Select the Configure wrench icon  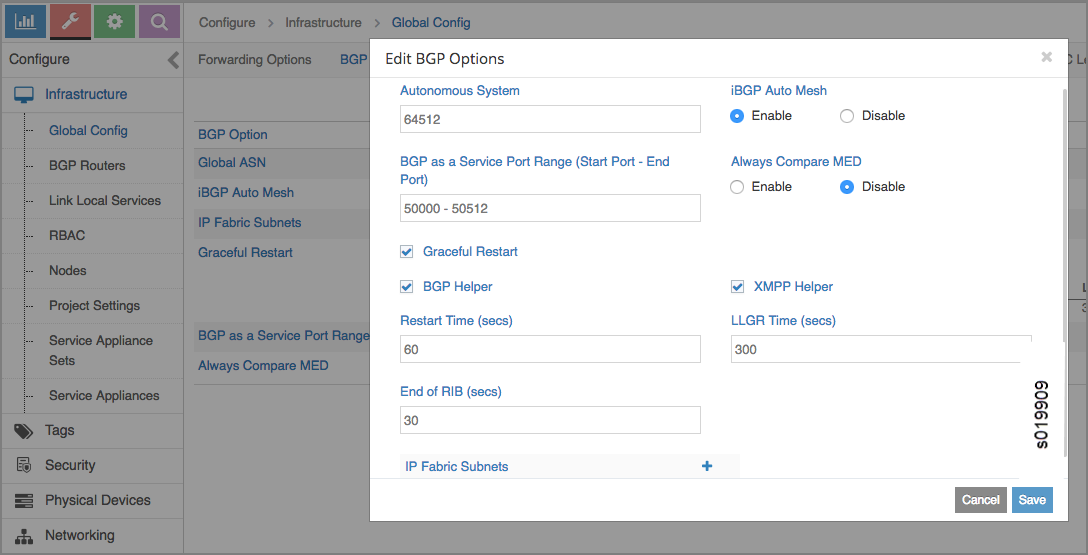pyautogui.click(x=71, y=21)
